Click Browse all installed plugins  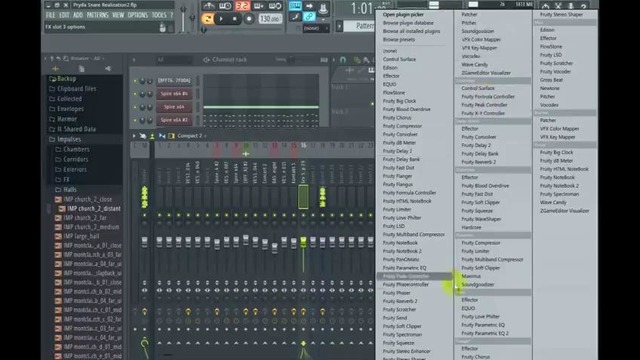411,31
